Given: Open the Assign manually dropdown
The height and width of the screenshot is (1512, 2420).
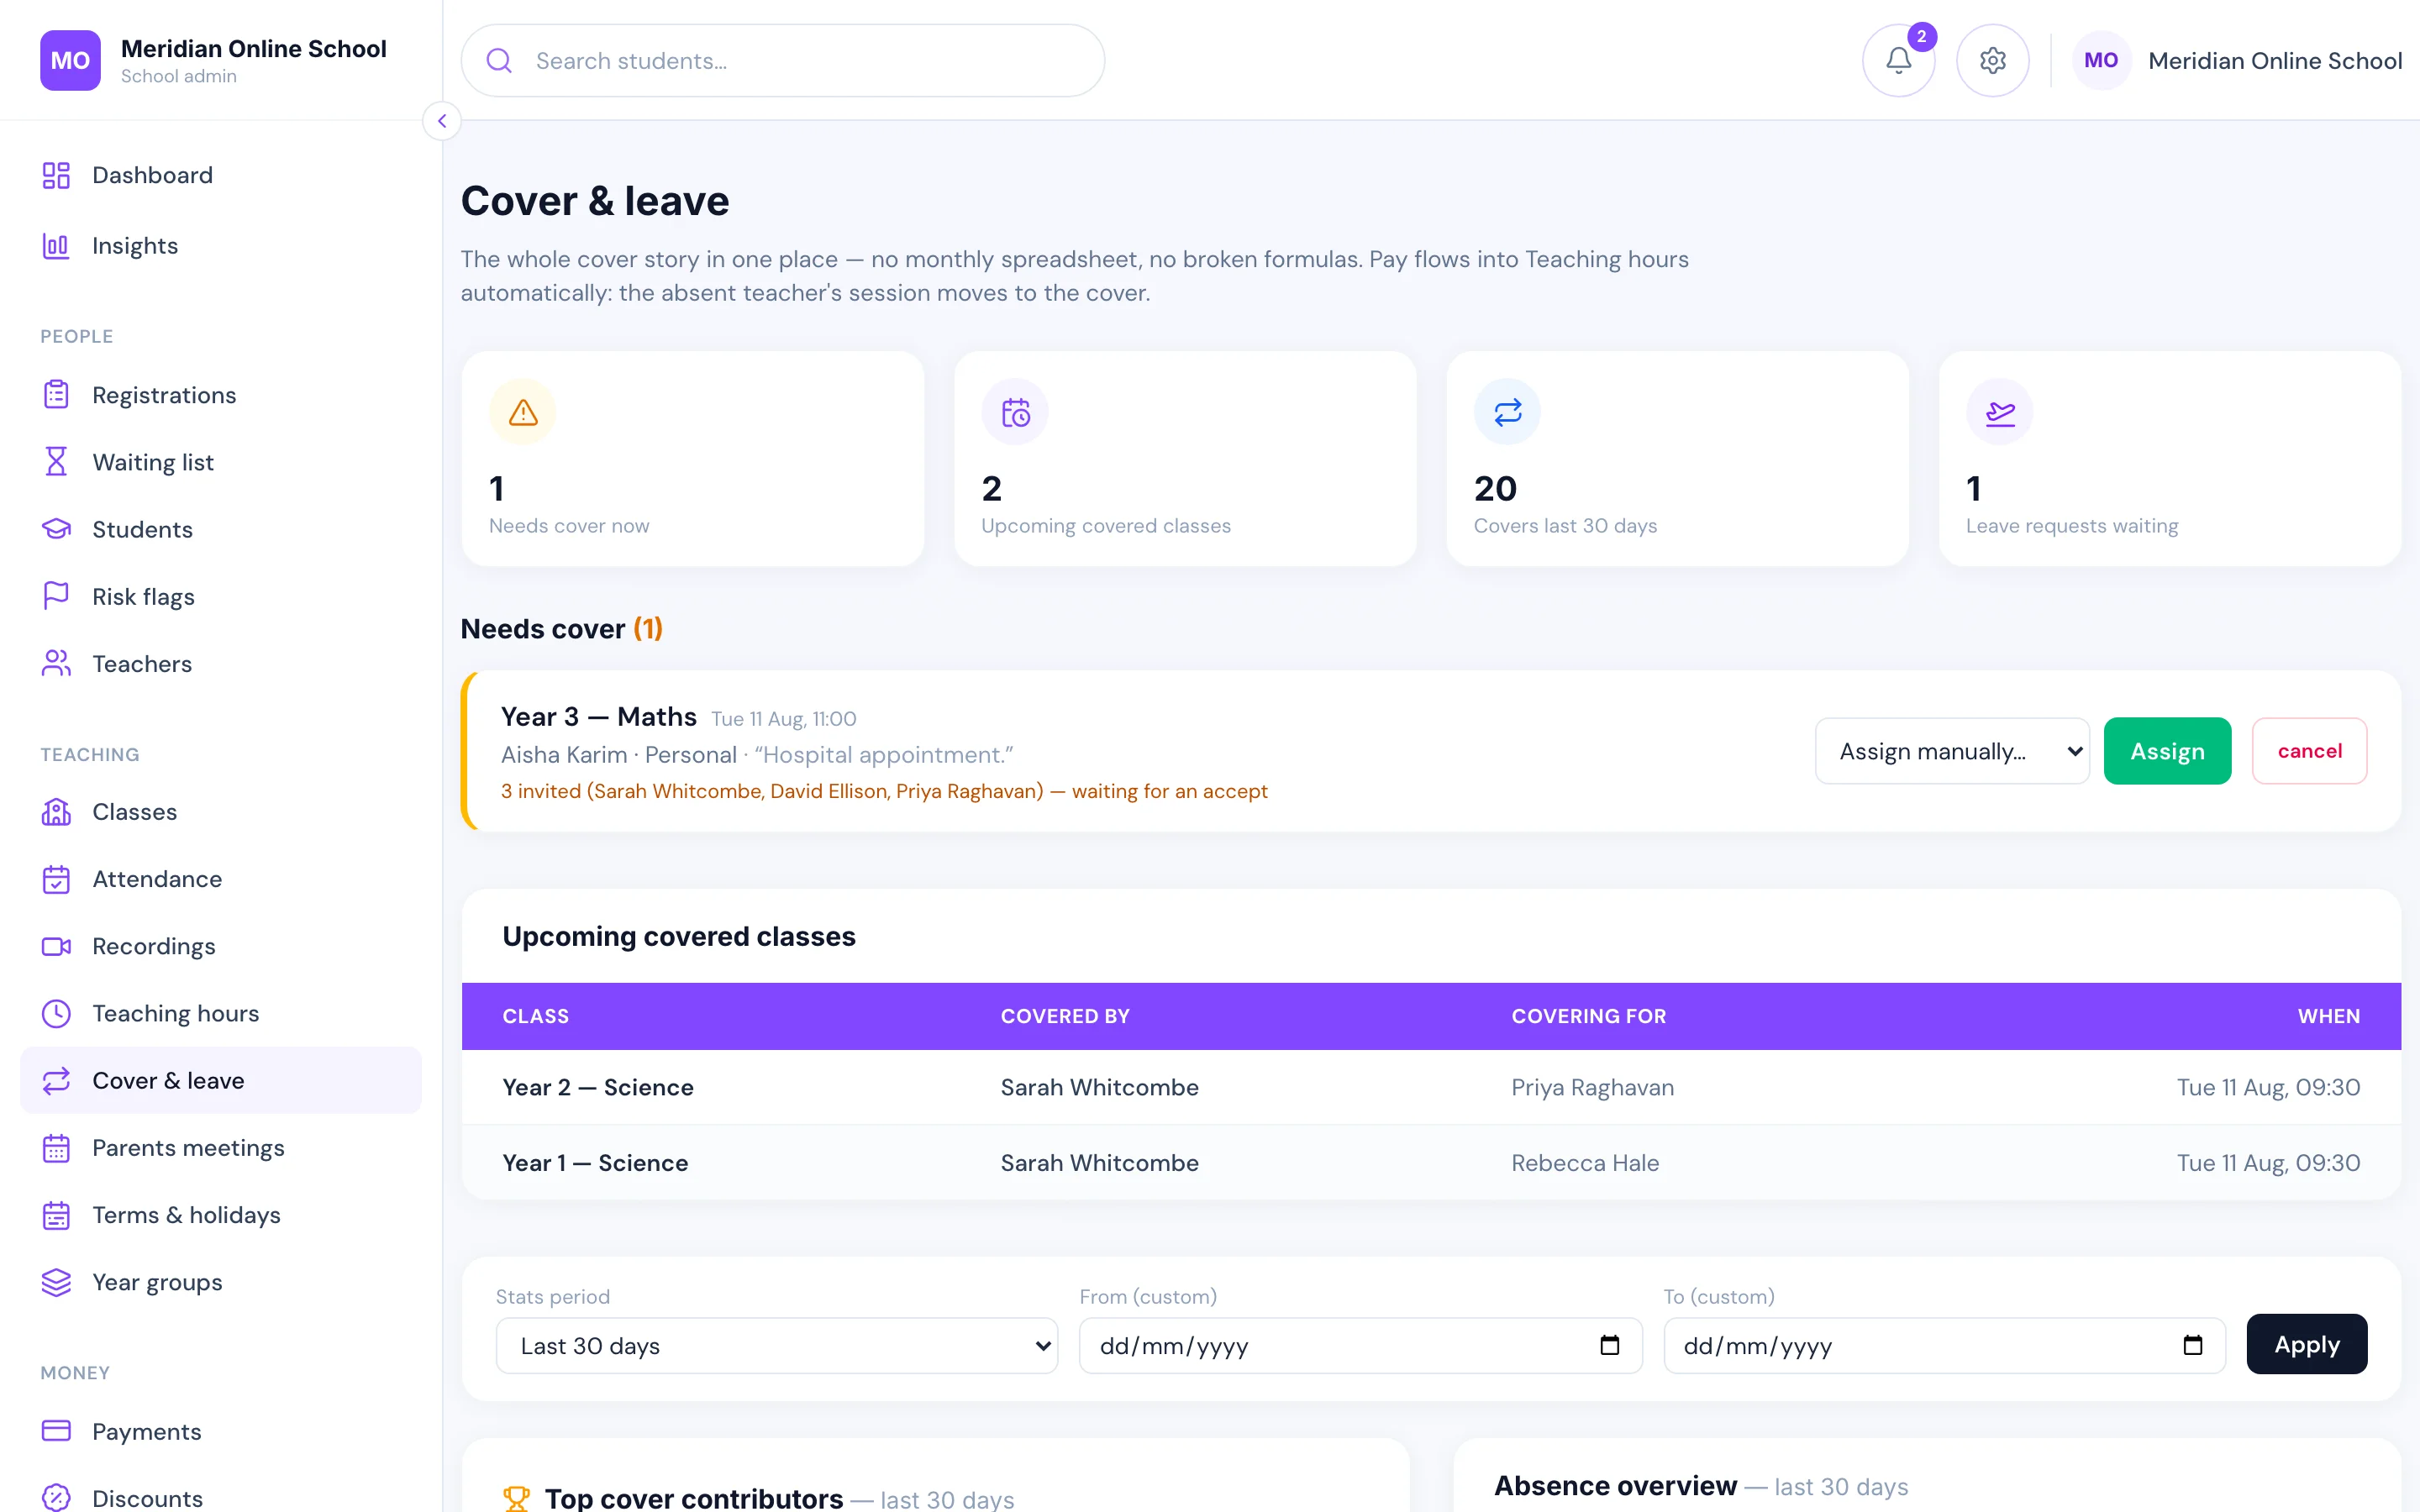Looking at the screenshot, I should click(x=1952, y=751).
